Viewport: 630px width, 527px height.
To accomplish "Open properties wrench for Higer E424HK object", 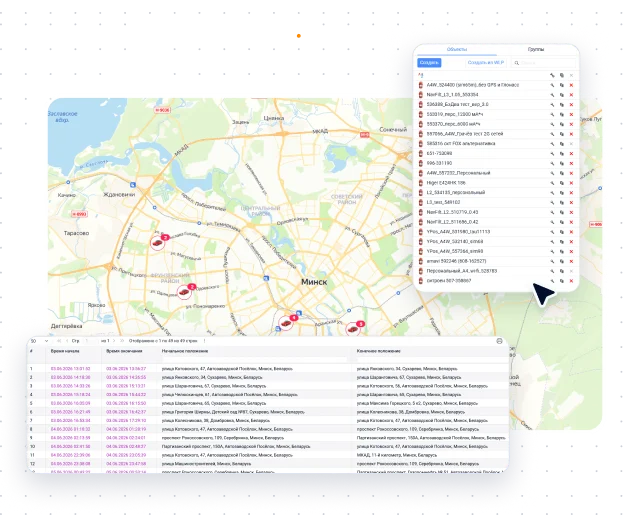I will tap(552, 183).
